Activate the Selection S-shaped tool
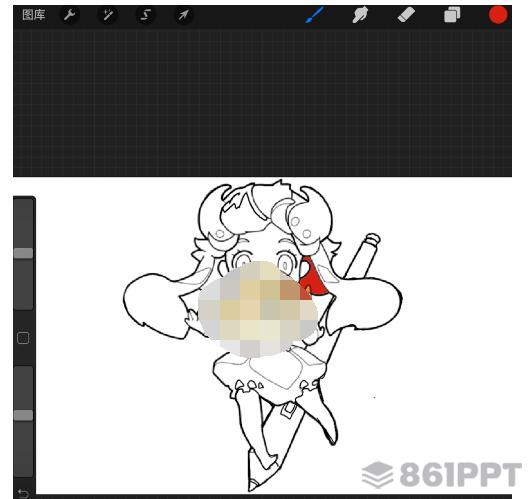 146,15
